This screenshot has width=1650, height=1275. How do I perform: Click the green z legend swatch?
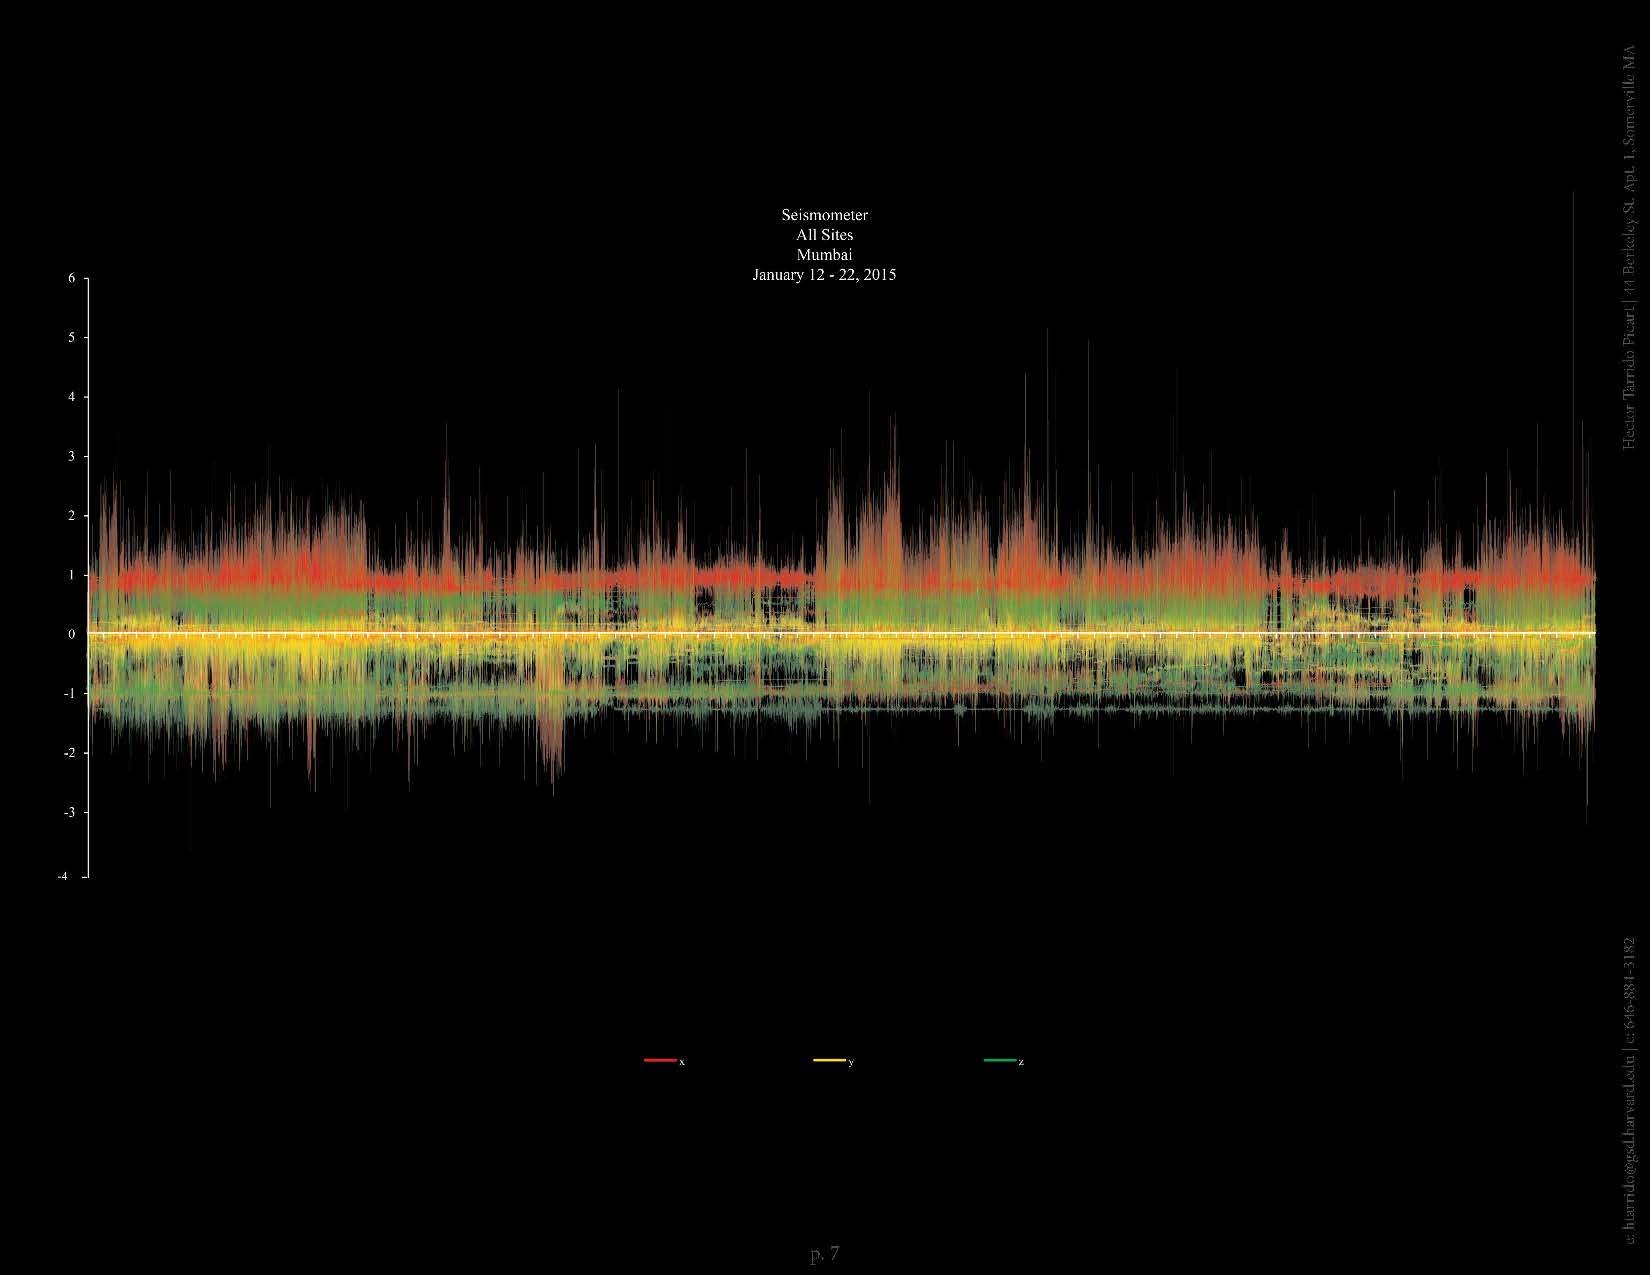tap(1000, 1060)
